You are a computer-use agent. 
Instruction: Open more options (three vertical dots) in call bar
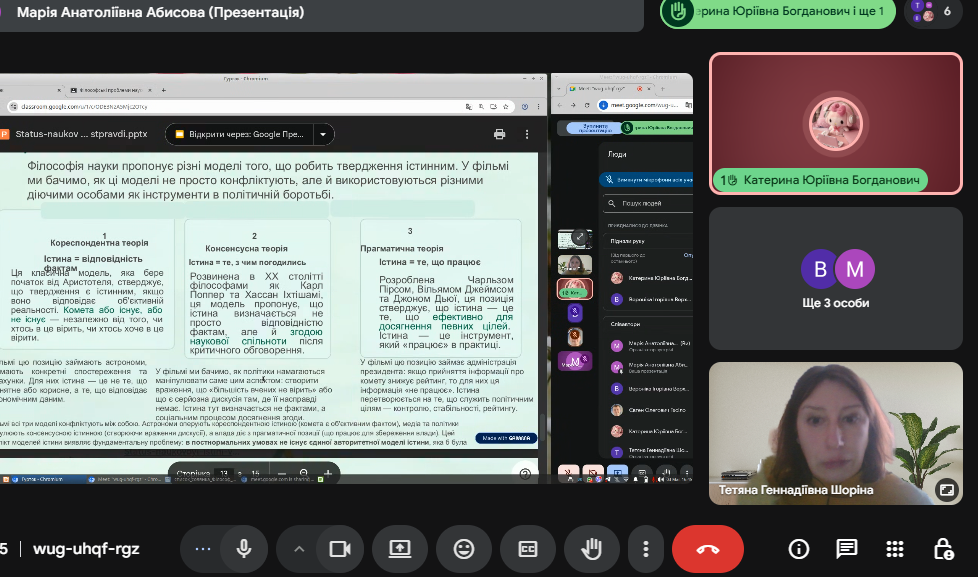point(646,548)
